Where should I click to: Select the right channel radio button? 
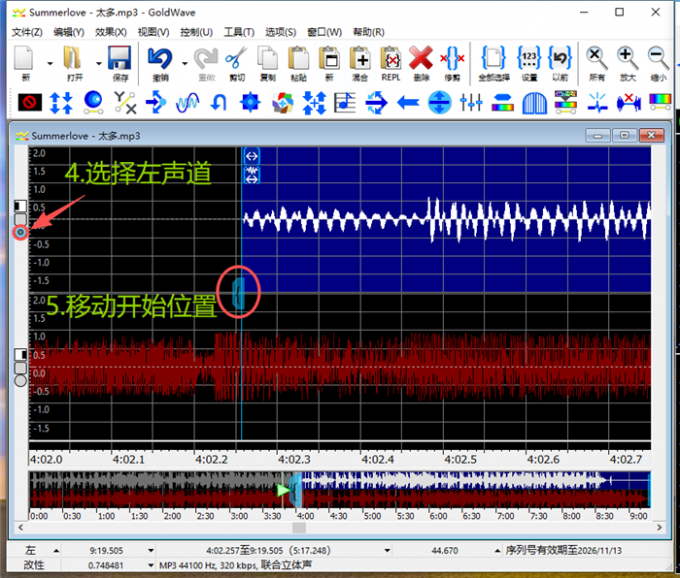(20, 380)
